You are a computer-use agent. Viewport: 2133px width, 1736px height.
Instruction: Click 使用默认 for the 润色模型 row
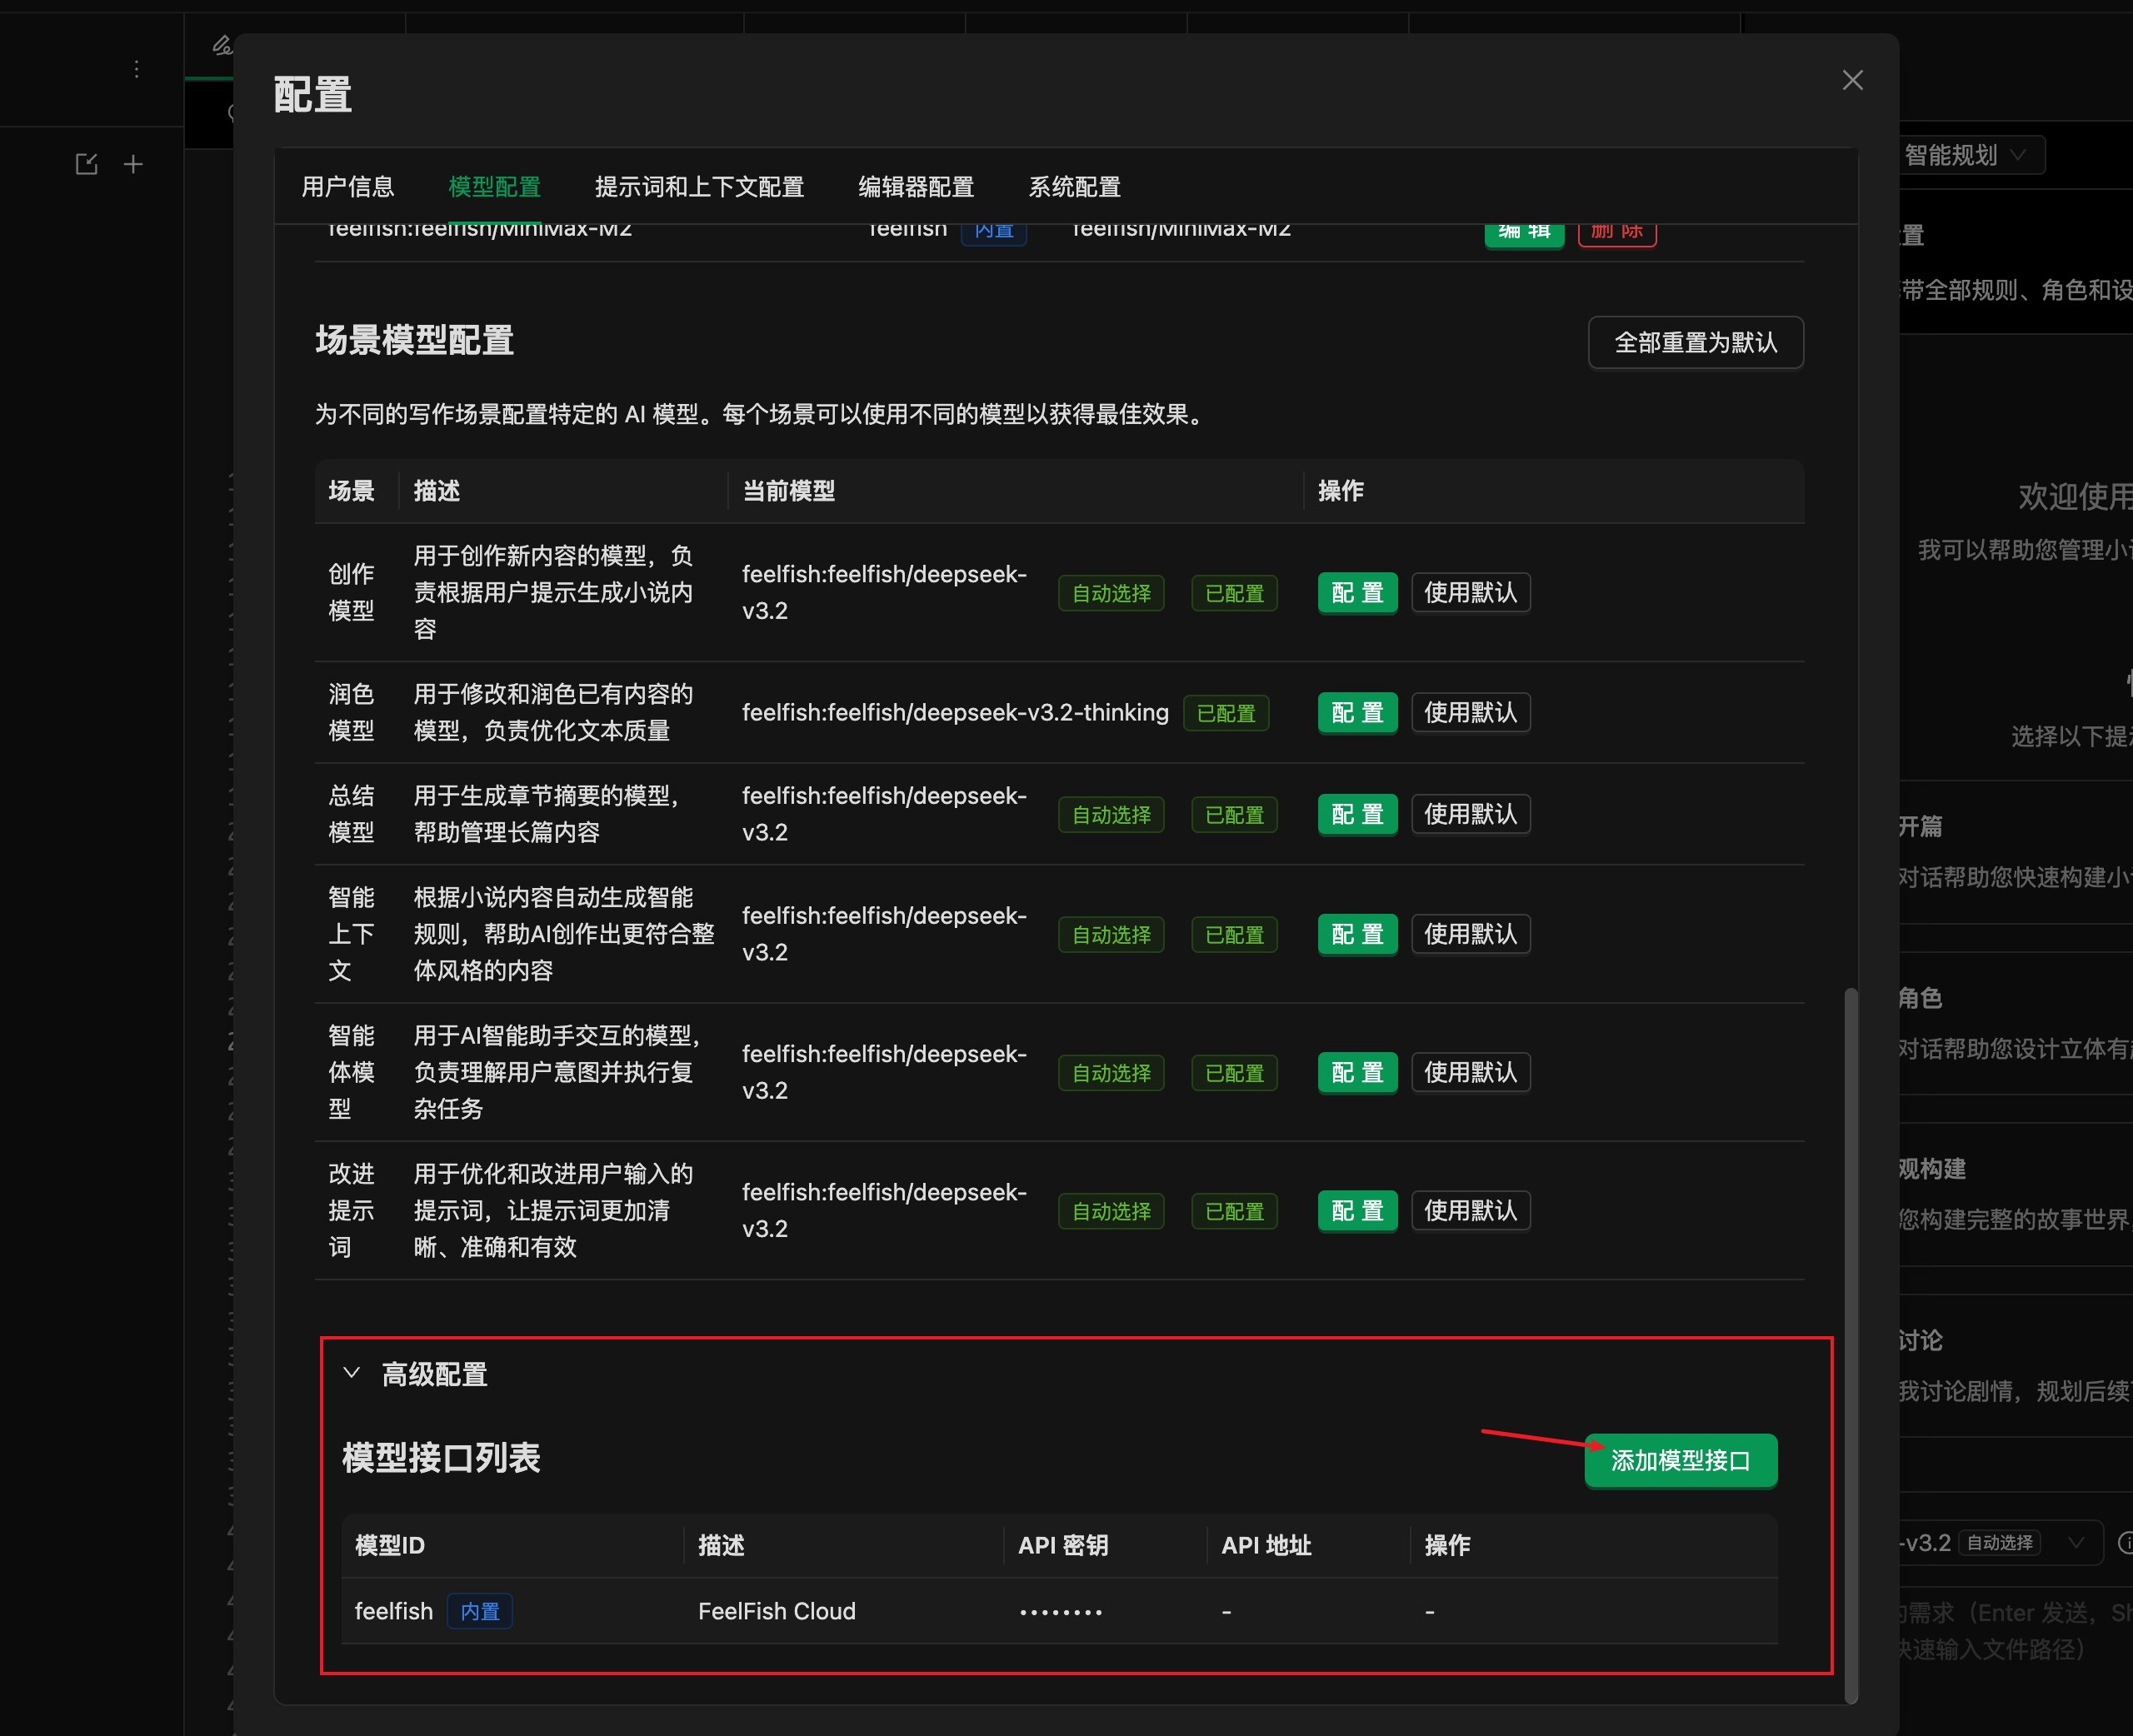pyautogui.click(x=1471, y=712)
